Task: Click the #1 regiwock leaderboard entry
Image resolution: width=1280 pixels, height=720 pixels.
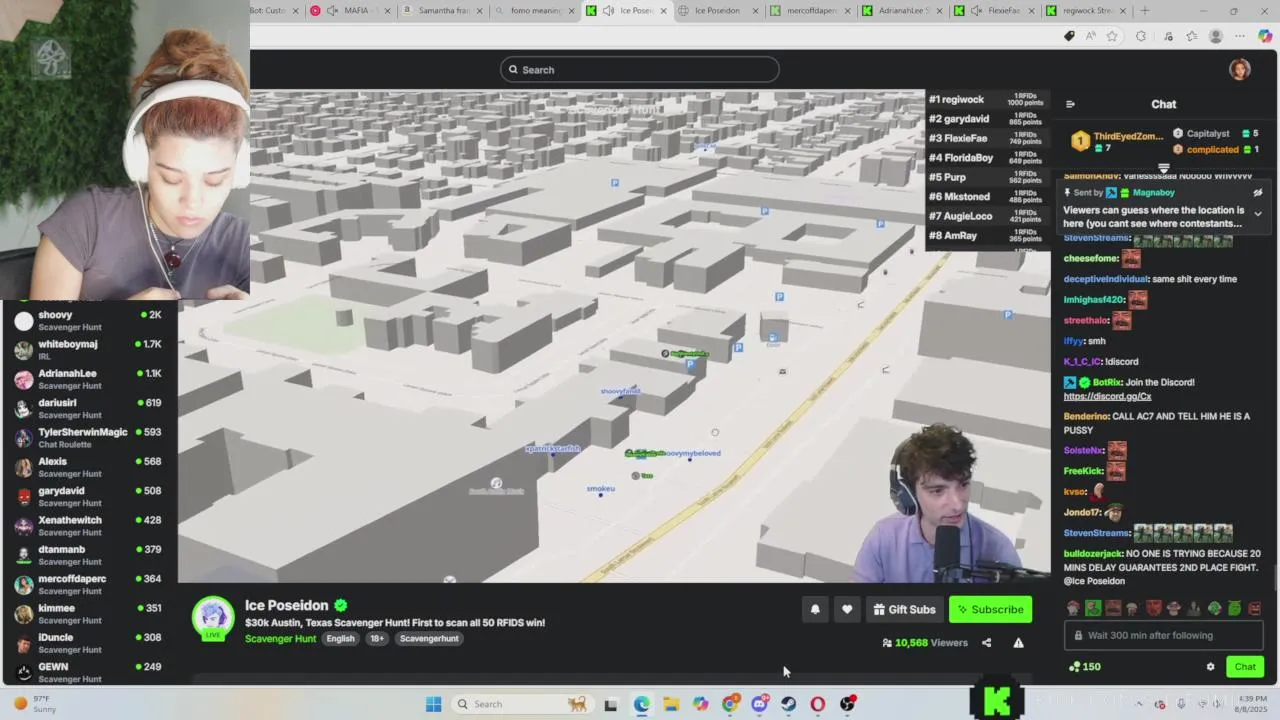Action: (x=985, y=100)
